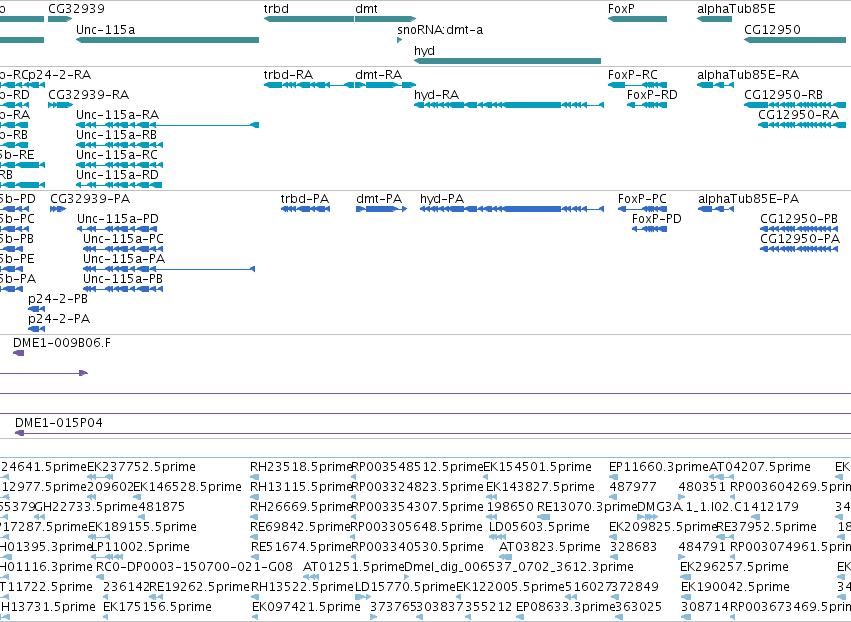Select the Unc-115a-RA transcript
The image size is (851, 622).
coord(167,125)
